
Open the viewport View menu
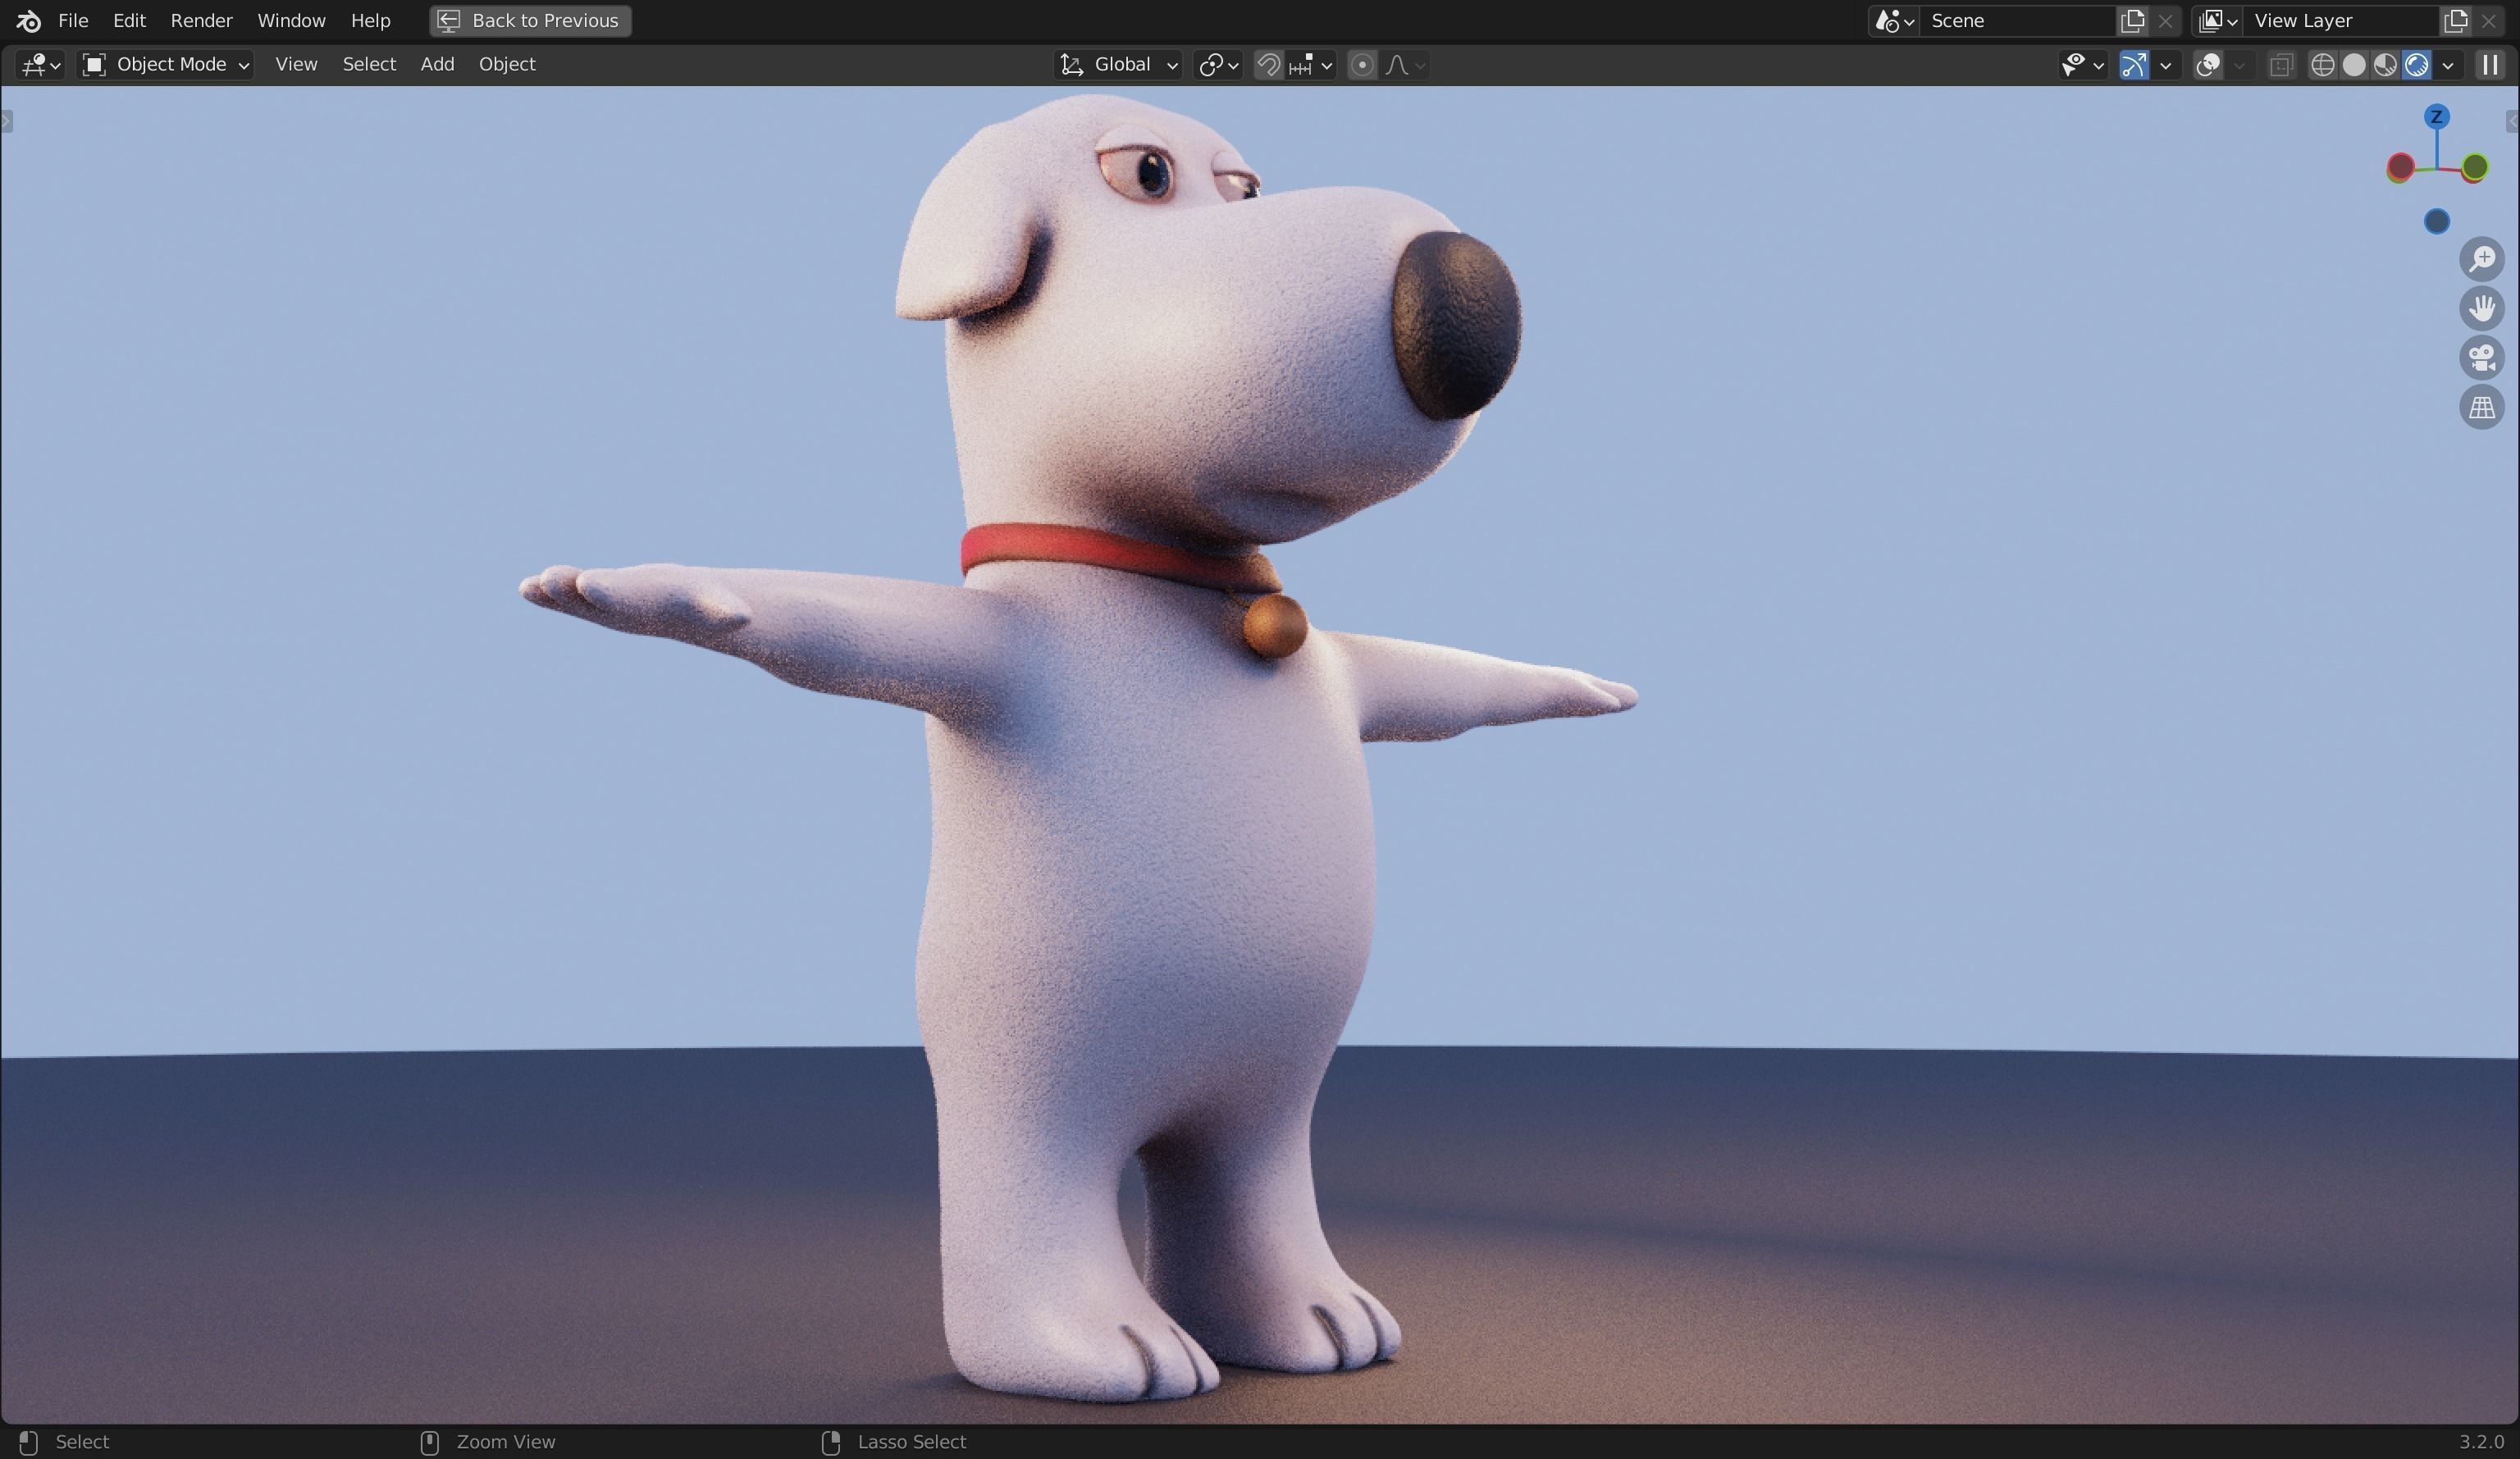point(296,64)
